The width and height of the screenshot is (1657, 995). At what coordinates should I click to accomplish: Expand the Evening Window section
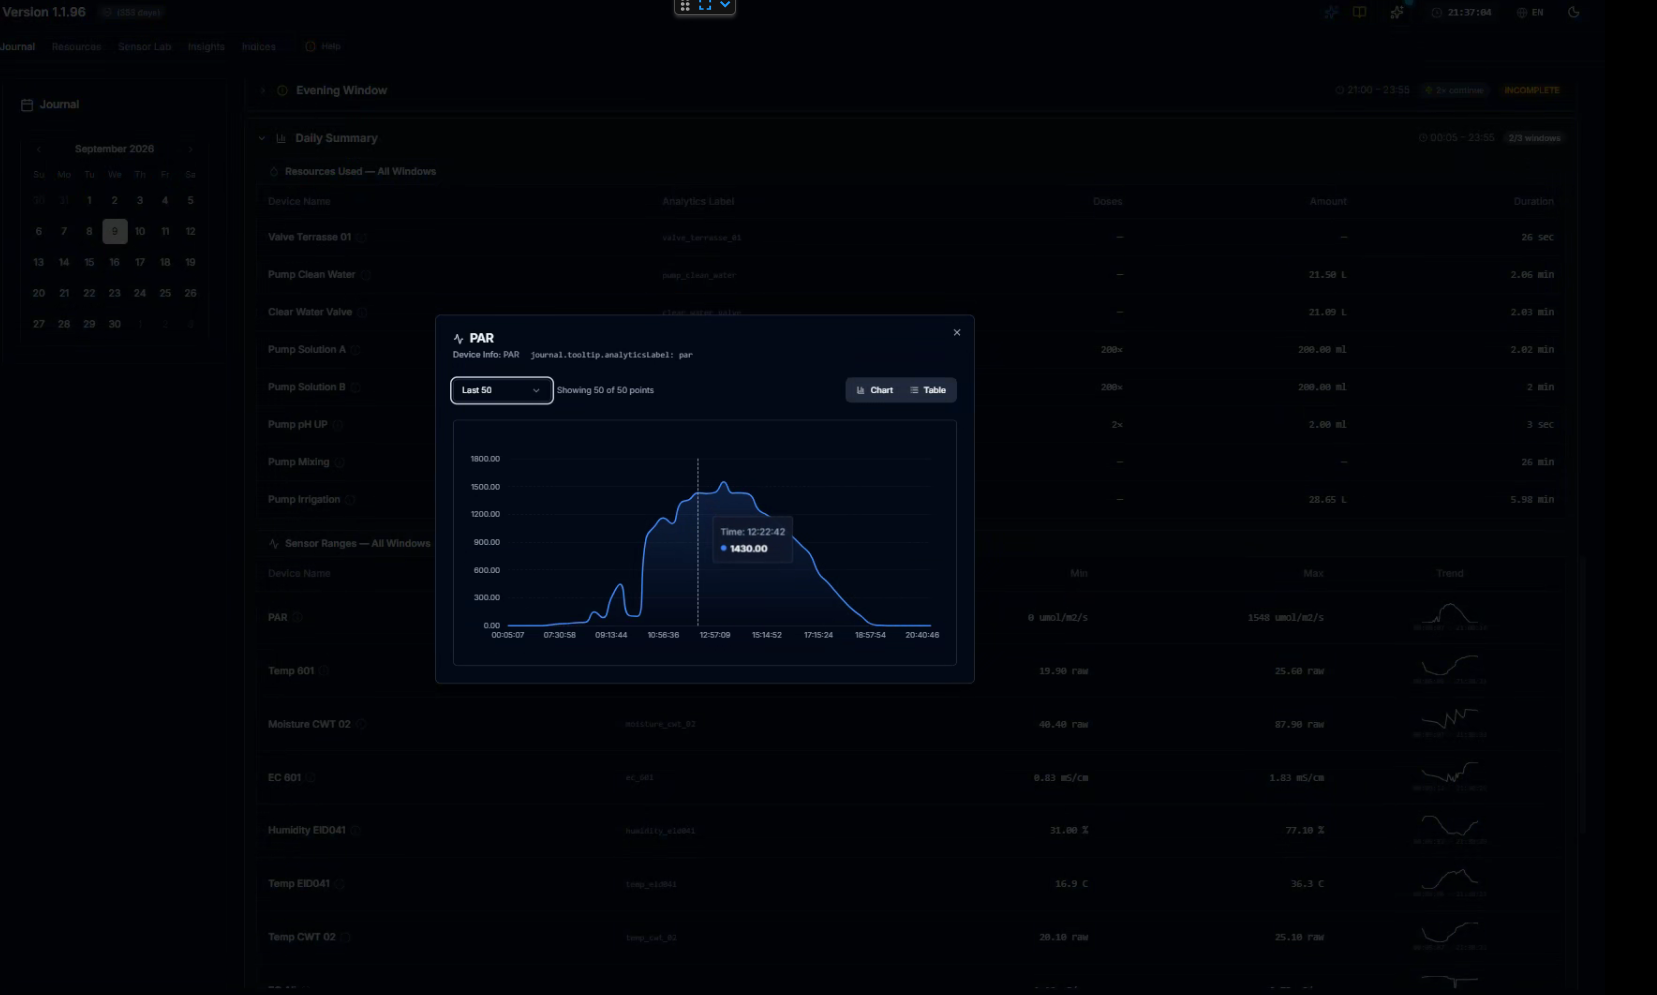tap(263, 90)
